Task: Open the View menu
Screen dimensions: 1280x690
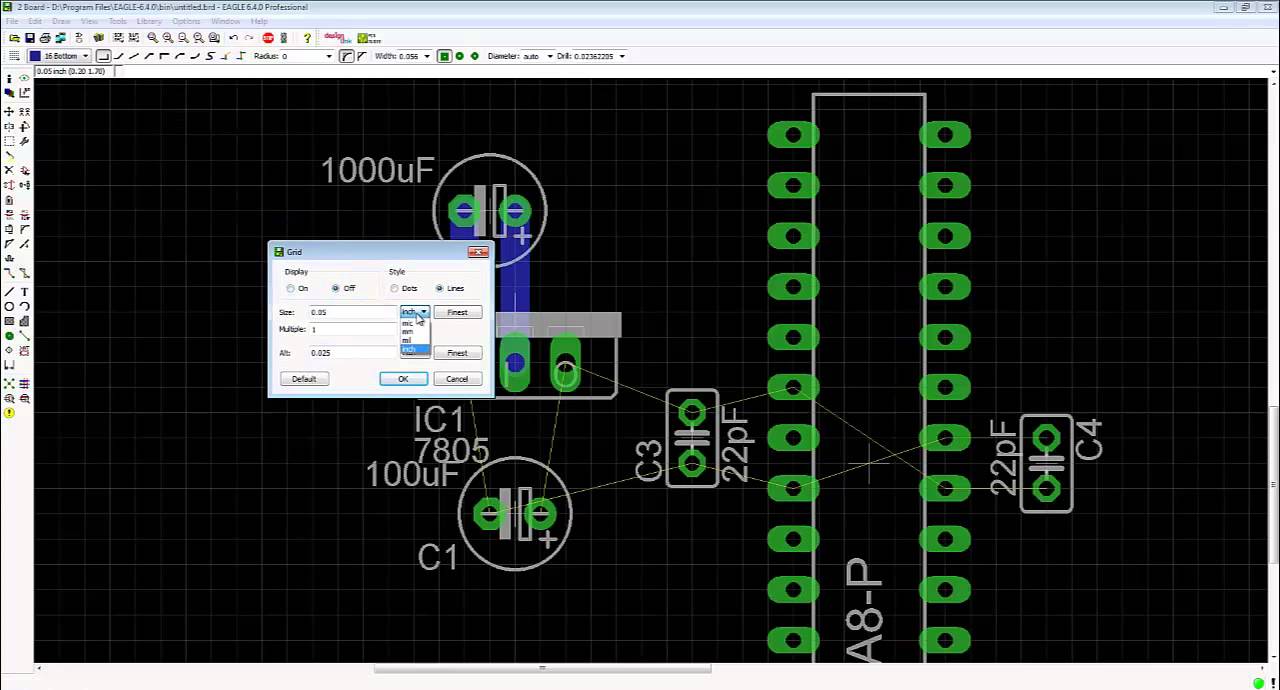Action: [x=89, y=21]
